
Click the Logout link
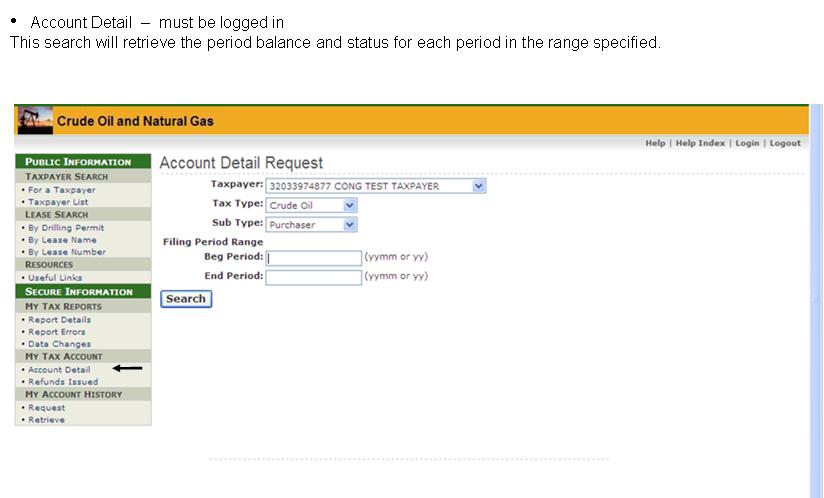pos(785,143)
